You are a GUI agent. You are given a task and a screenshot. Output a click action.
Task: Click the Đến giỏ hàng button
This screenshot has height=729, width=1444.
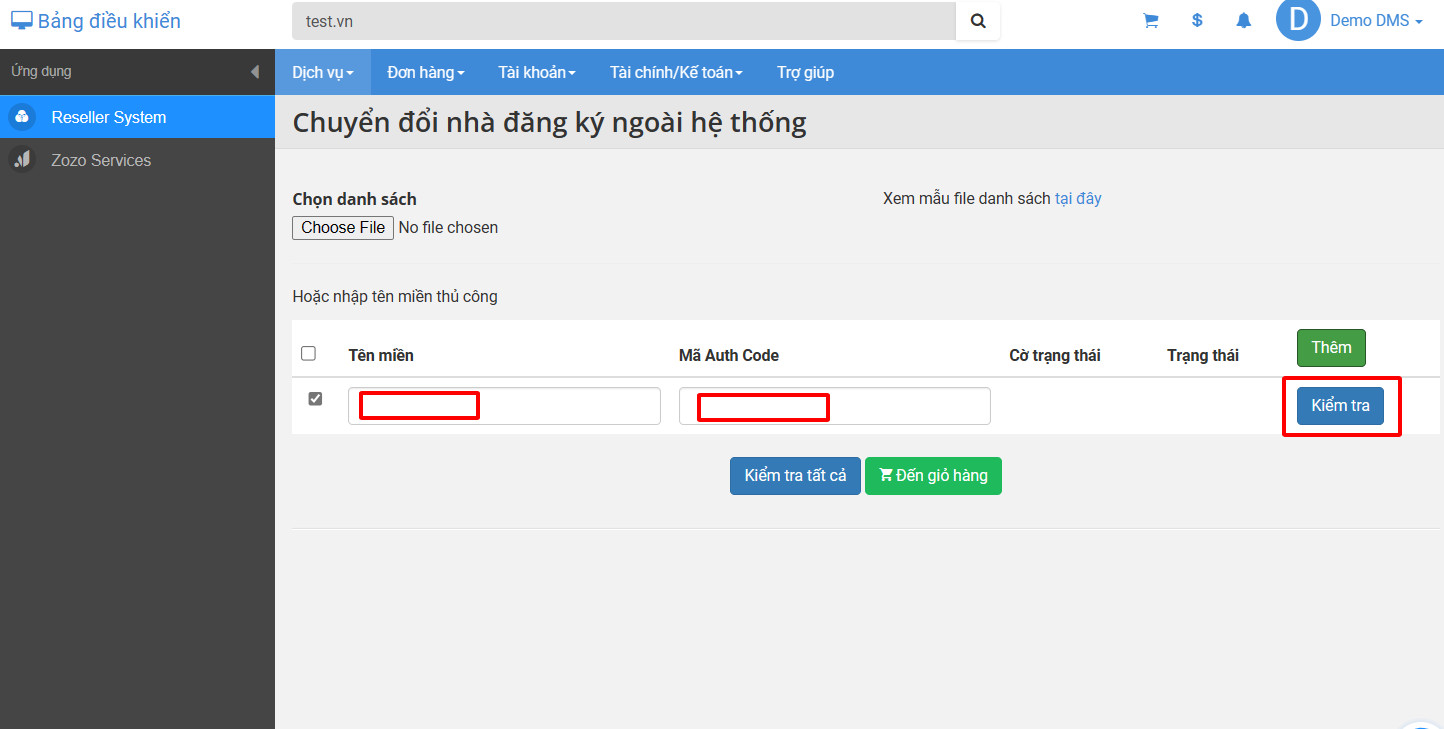tap(933, 476)
